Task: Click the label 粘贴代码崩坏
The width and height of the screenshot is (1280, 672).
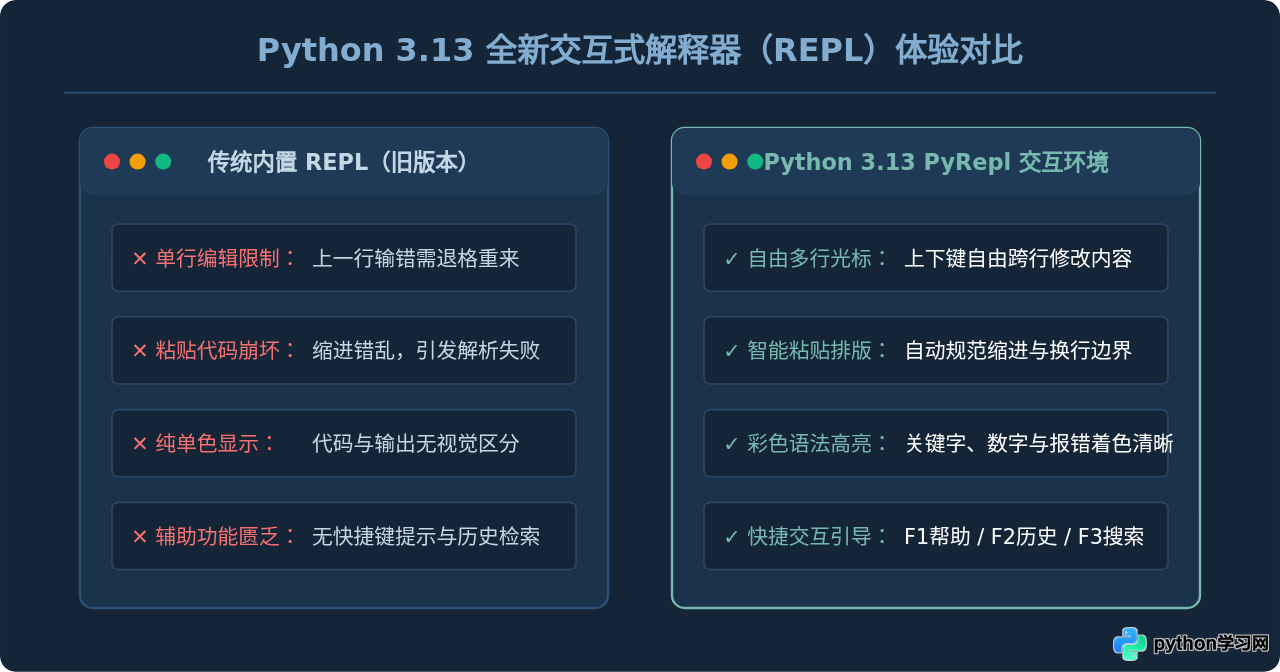Action: [218, 351]
